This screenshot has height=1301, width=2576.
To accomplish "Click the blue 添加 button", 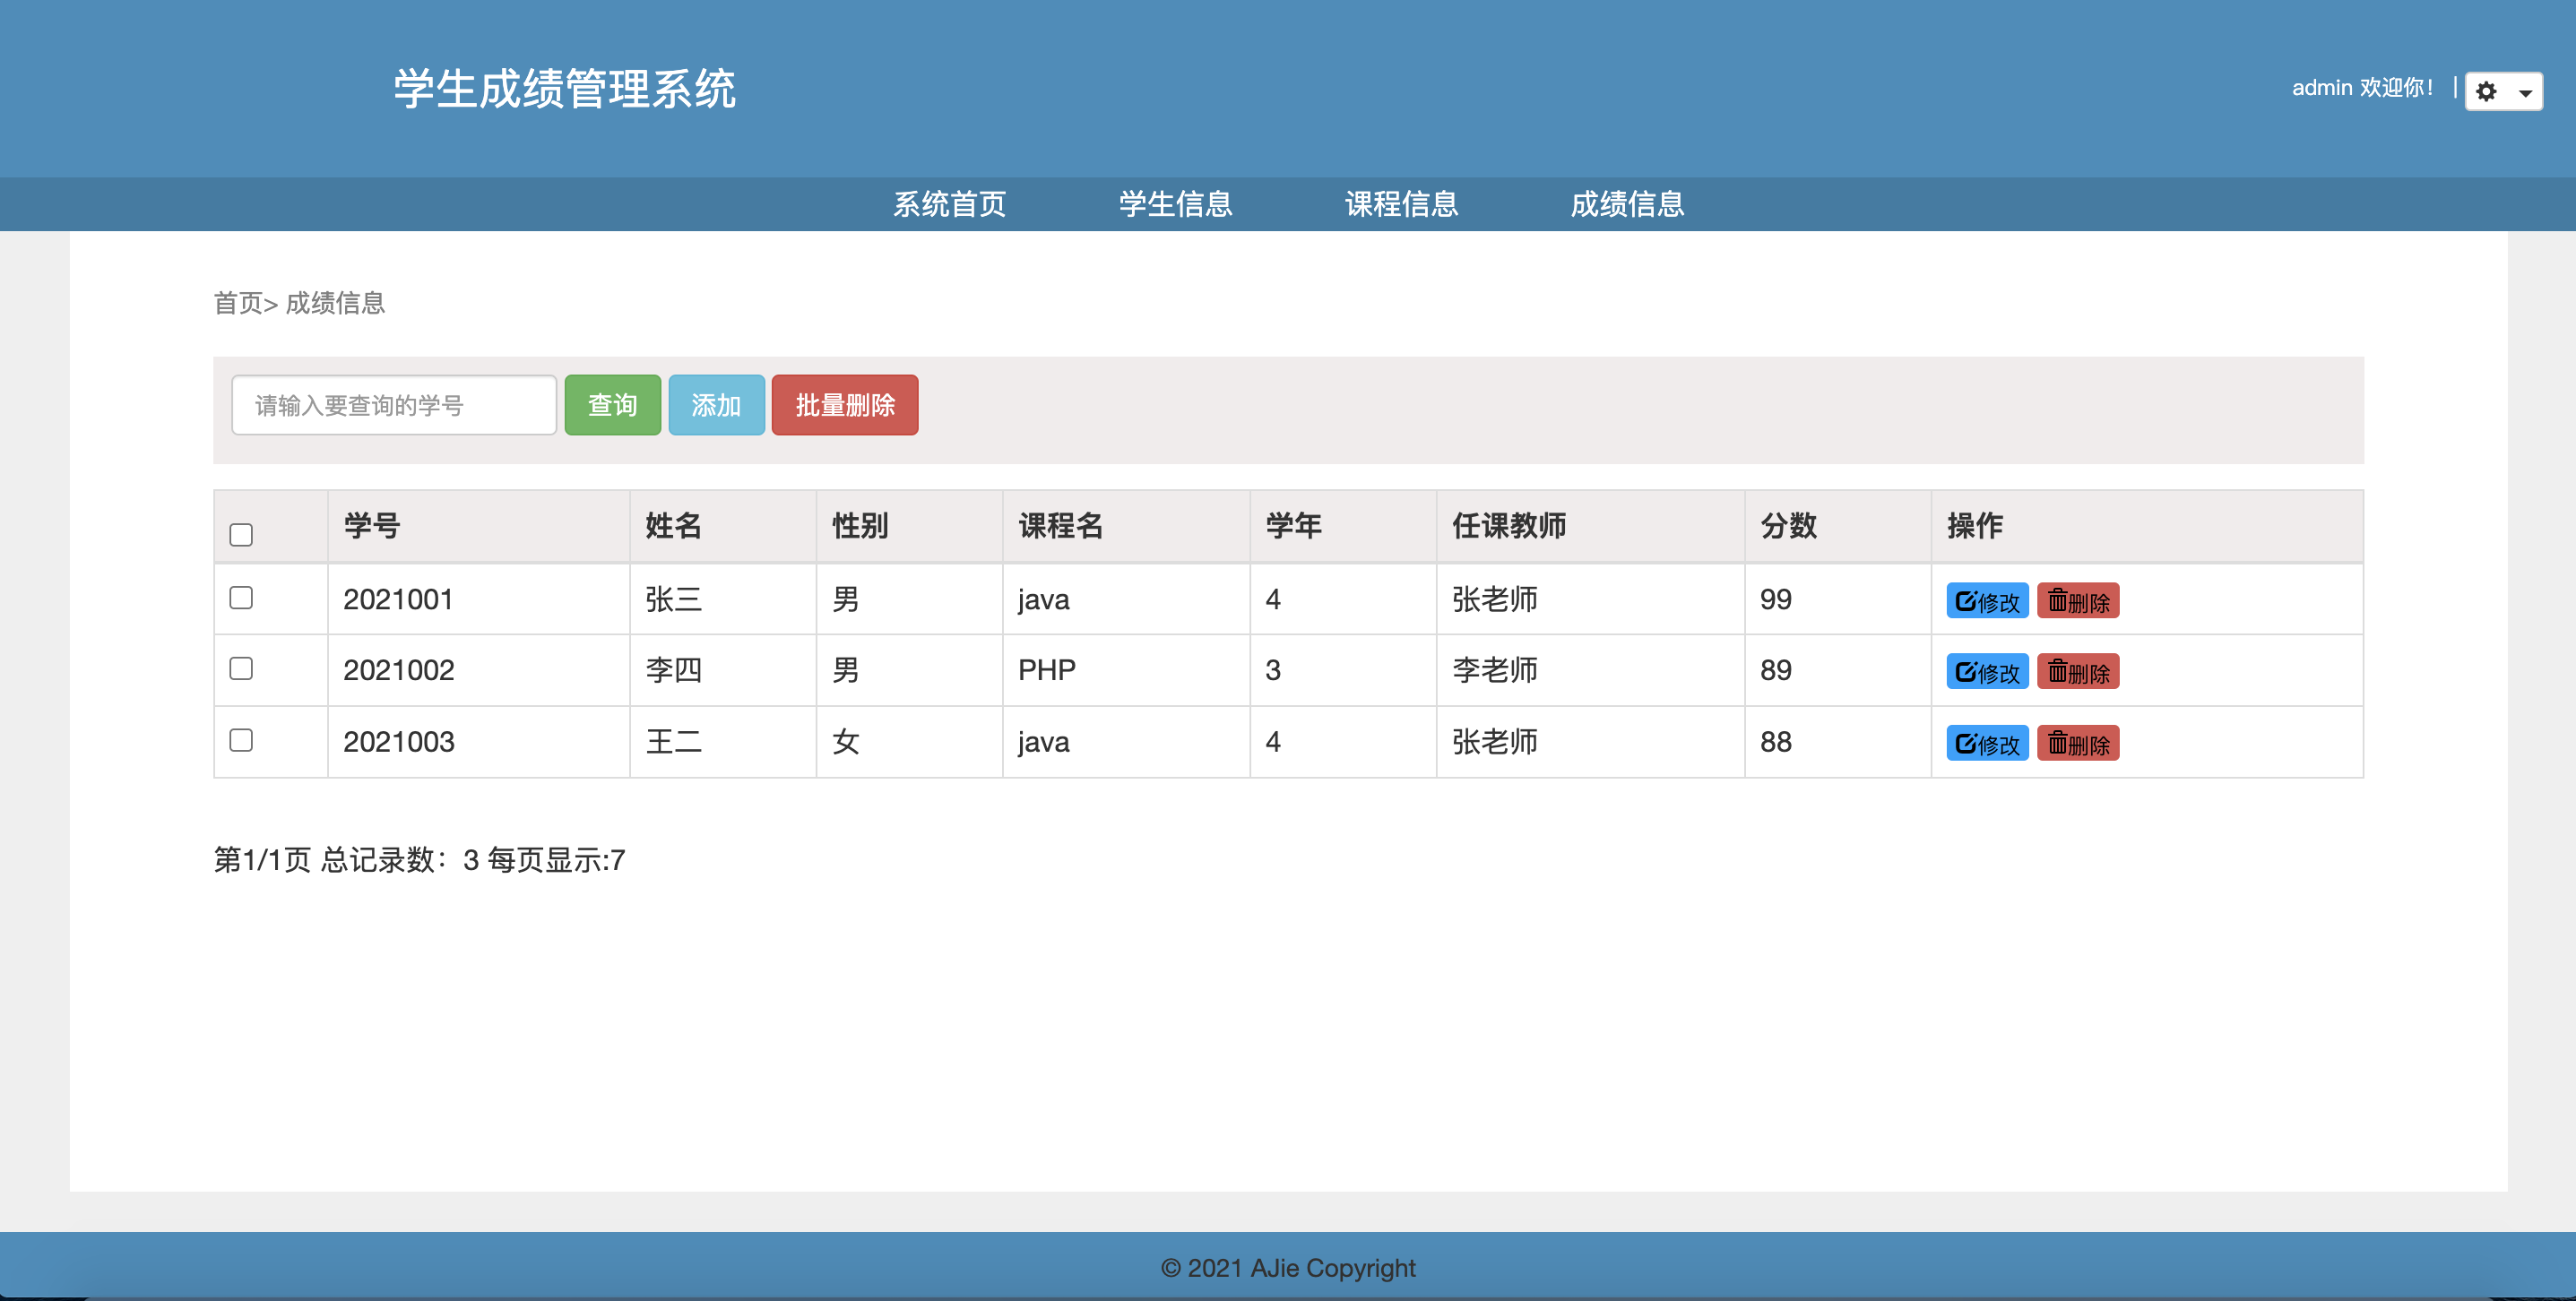I will coord(716,405).
